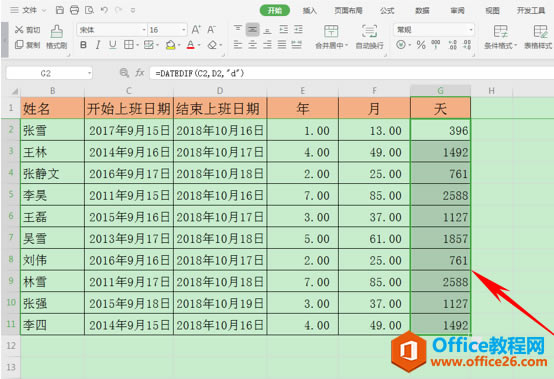Toggle Bottom align for cells
The width and height of the screenshot is (554, 379).
click(267, 30)
